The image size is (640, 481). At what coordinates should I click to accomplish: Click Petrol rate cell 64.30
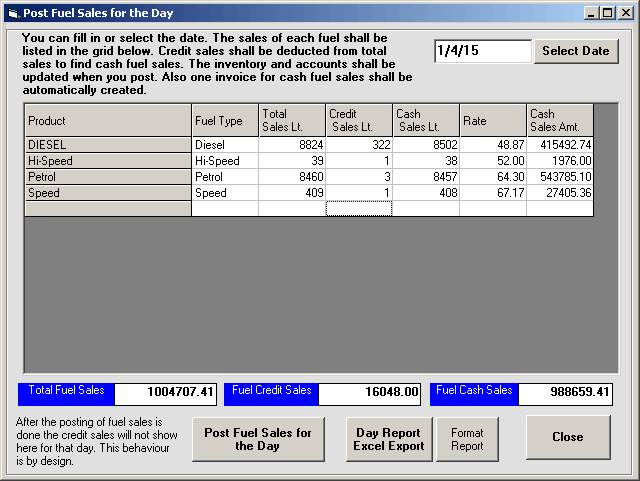coord(493,177)
